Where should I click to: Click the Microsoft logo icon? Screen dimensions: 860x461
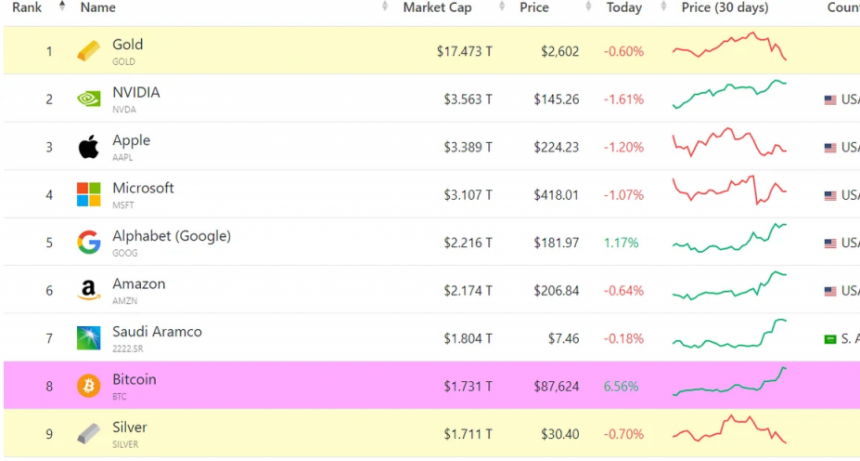click(x=88, y=195)
